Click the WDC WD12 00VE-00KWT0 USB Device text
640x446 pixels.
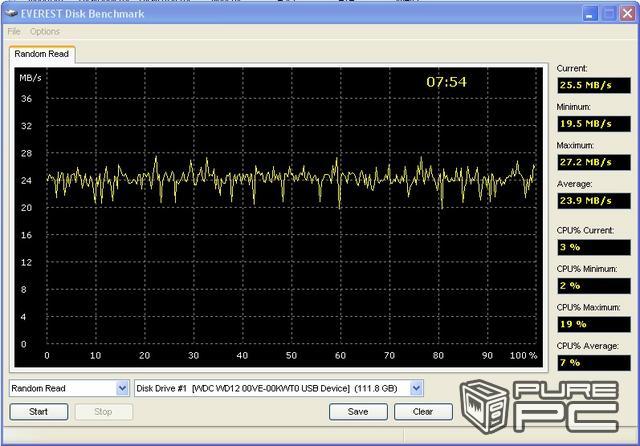pyautogui.click(x=271, y=388)
